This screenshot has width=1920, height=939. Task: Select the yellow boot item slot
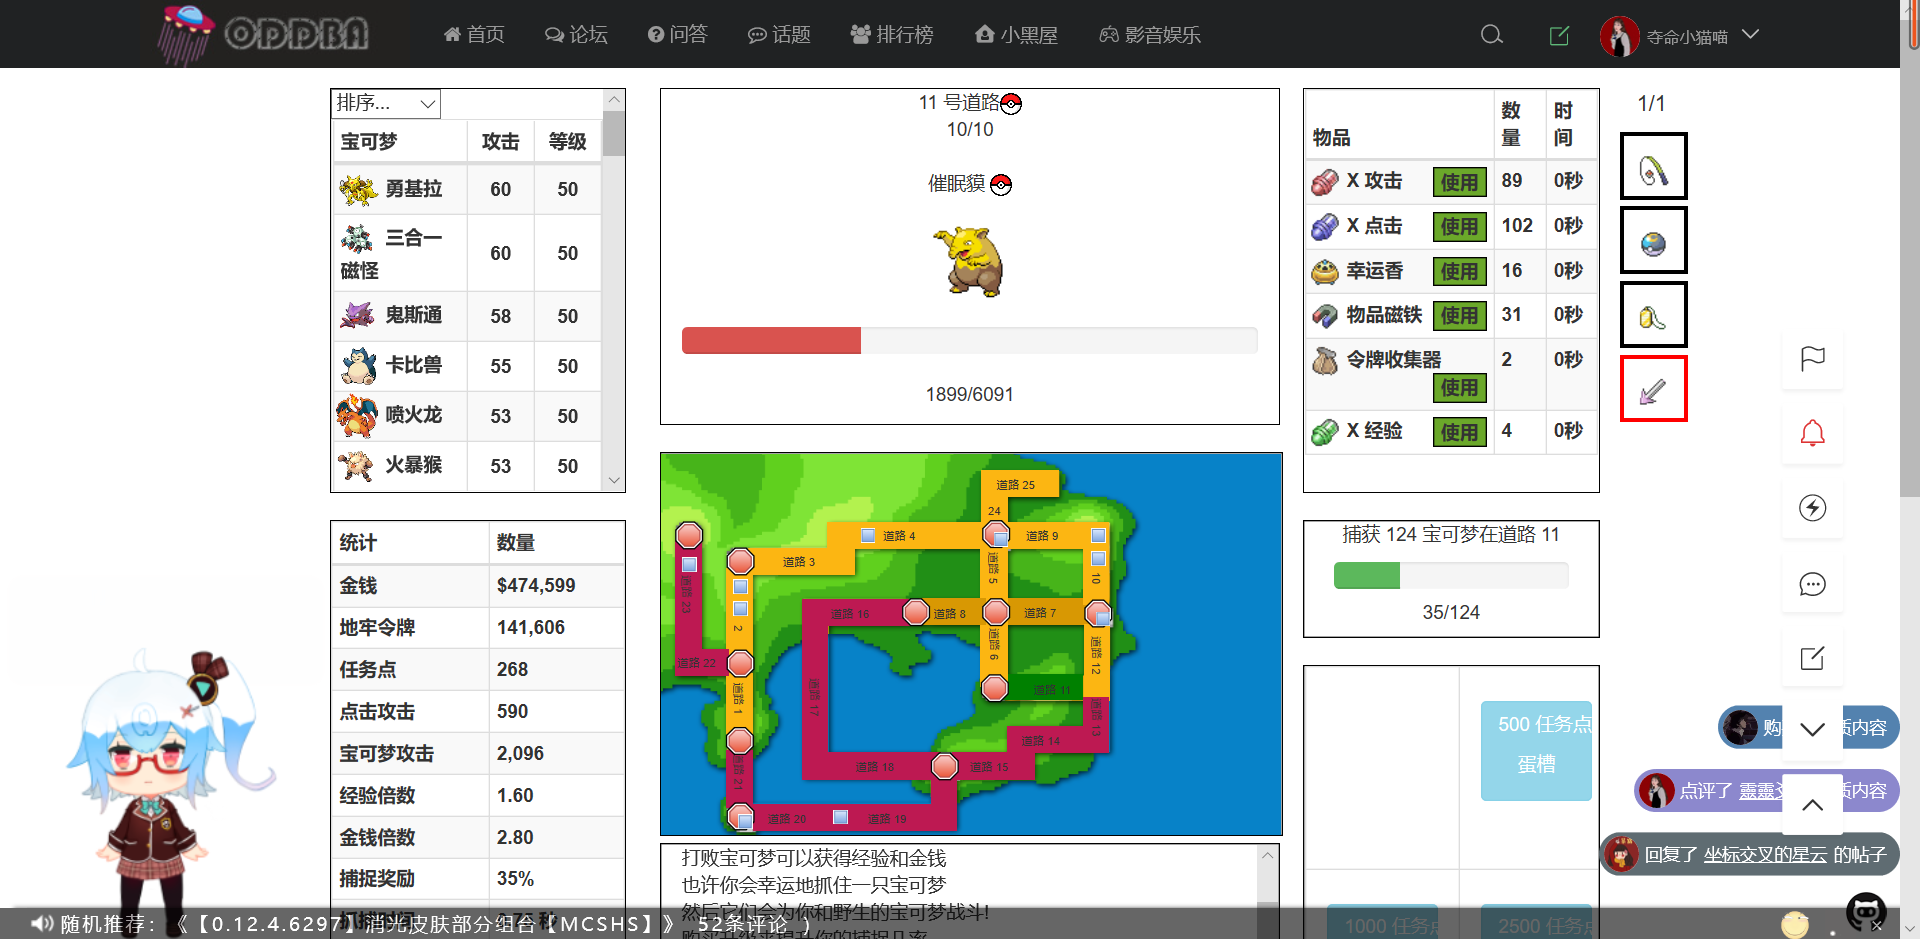coord(1654,315)
